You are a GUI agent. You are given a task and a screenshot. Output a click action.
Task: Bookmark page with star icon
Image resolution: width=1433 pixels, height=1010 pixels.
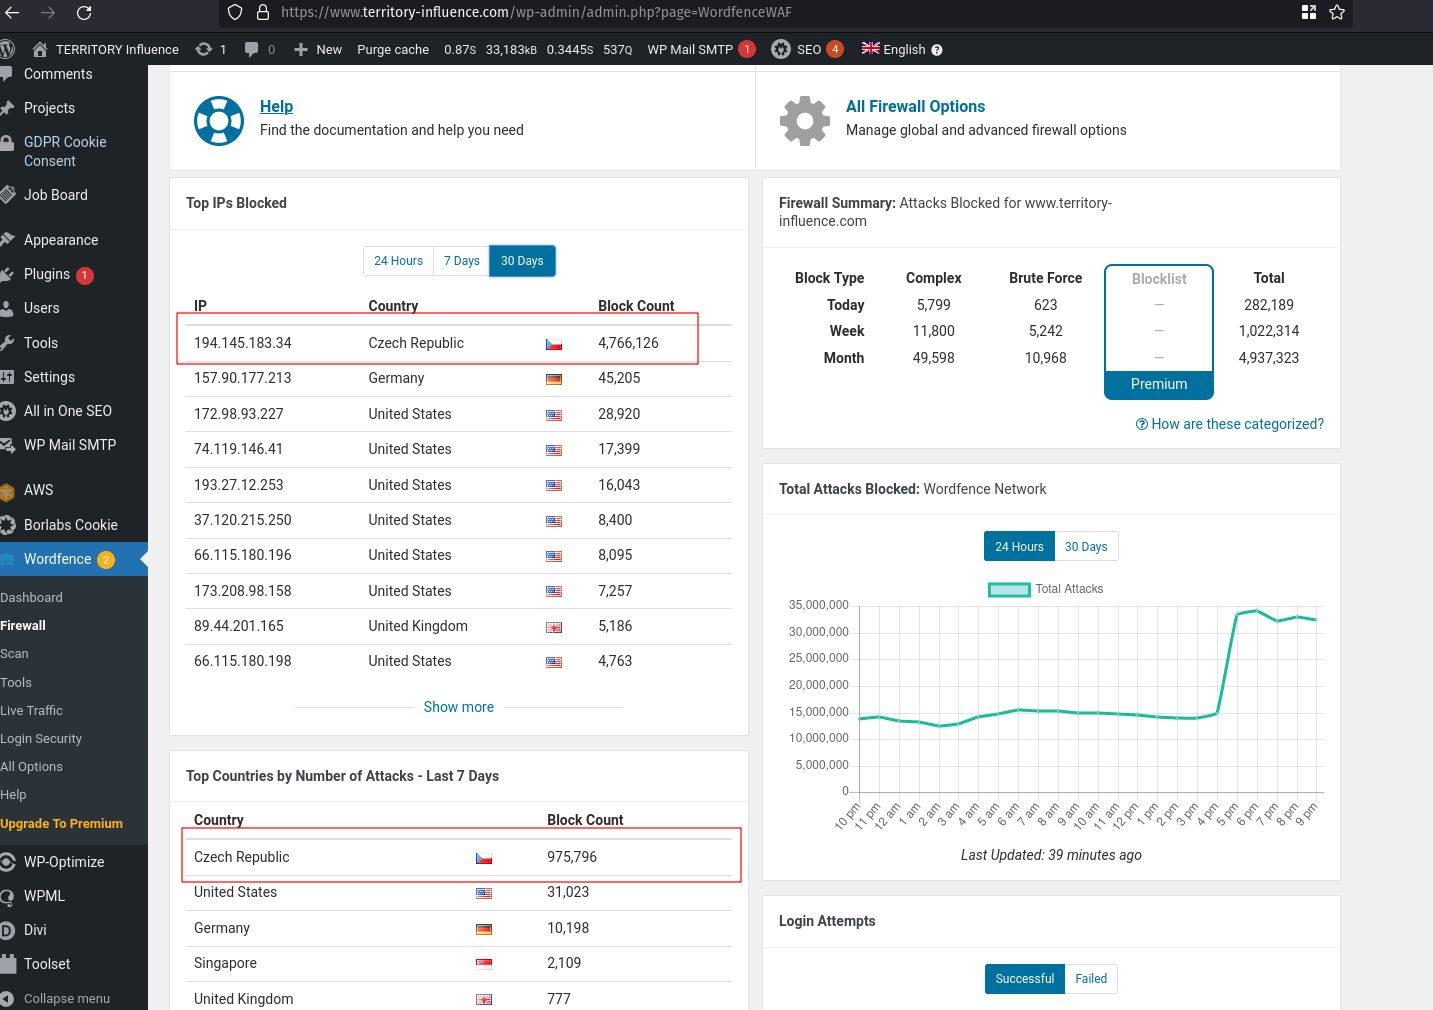(1337, 12)
